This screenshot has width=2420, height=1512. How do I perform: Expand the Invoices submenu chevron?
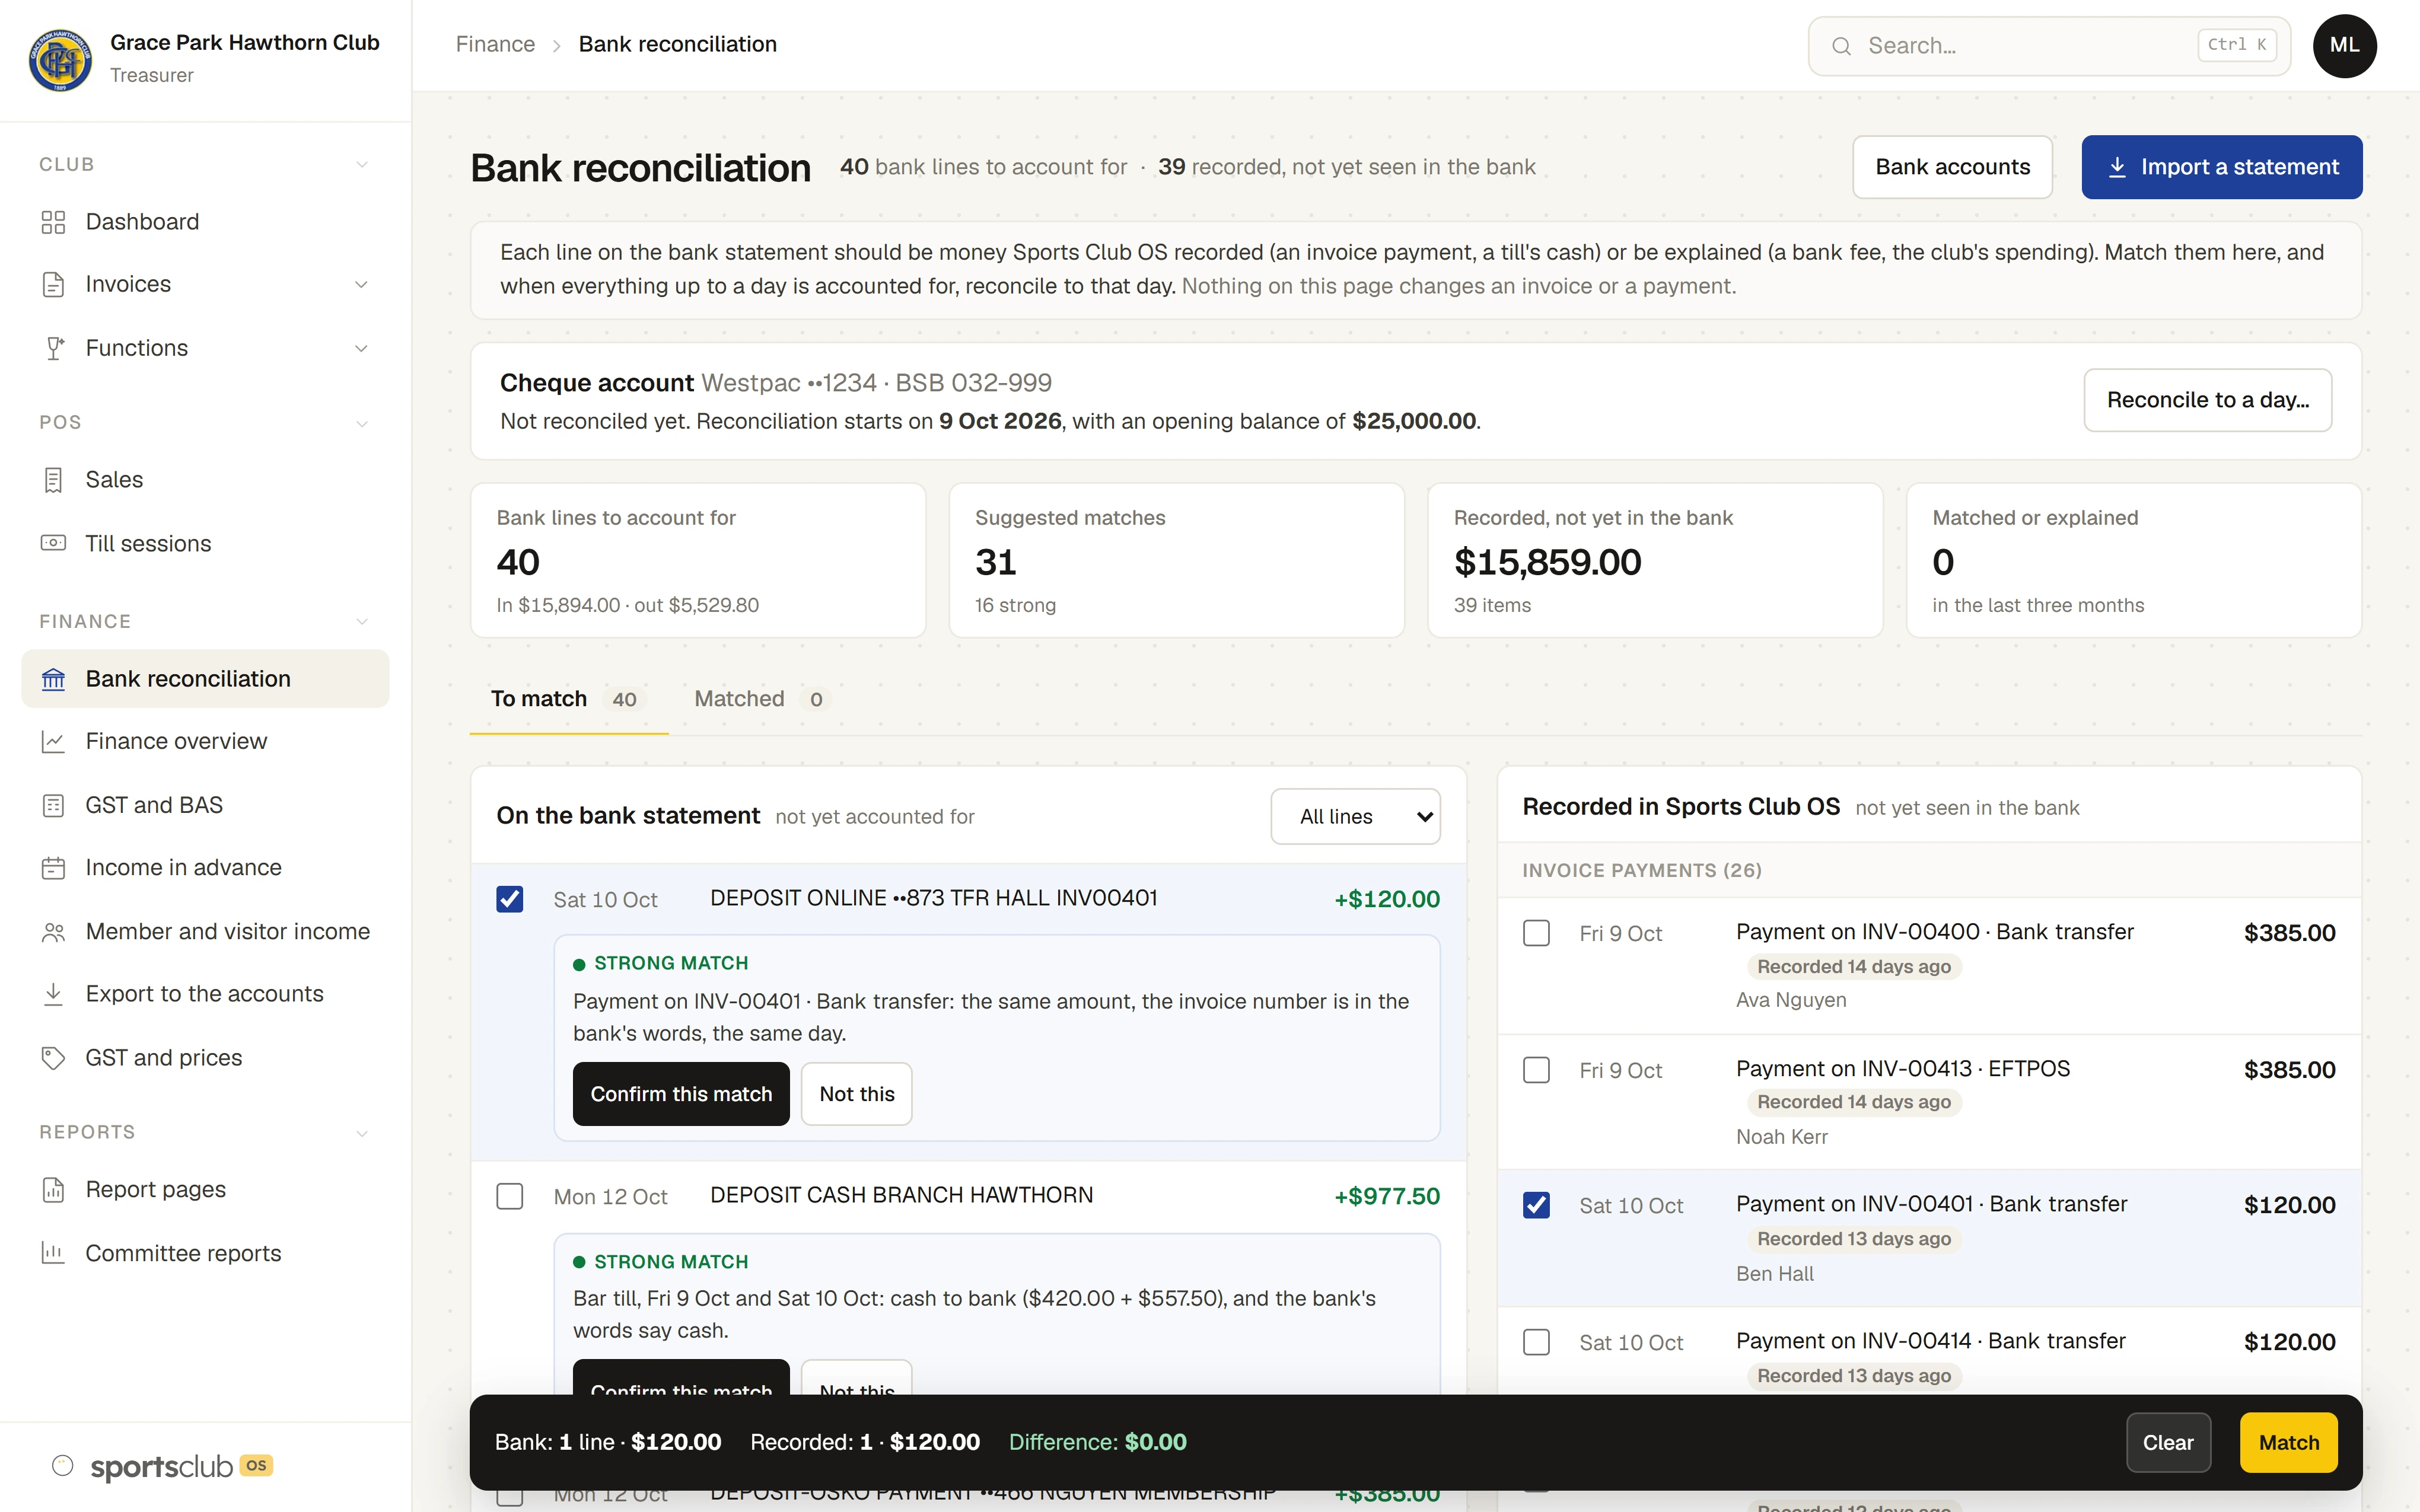pyautogui.click(x=362, y=285)
